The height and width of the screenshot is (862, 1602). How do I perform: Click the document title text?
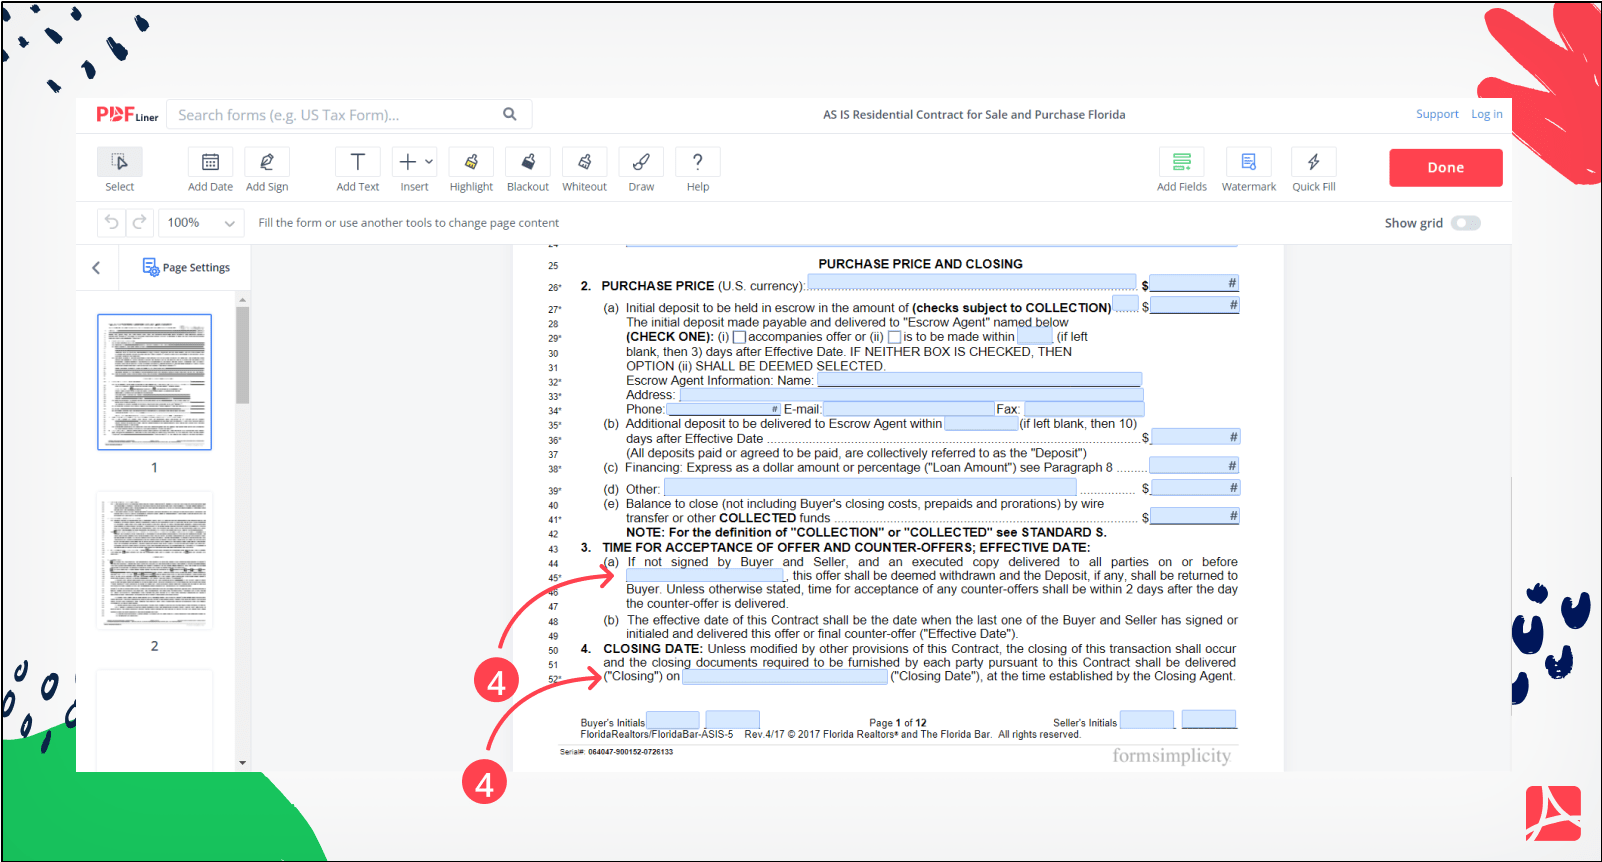tap(974, 115)
